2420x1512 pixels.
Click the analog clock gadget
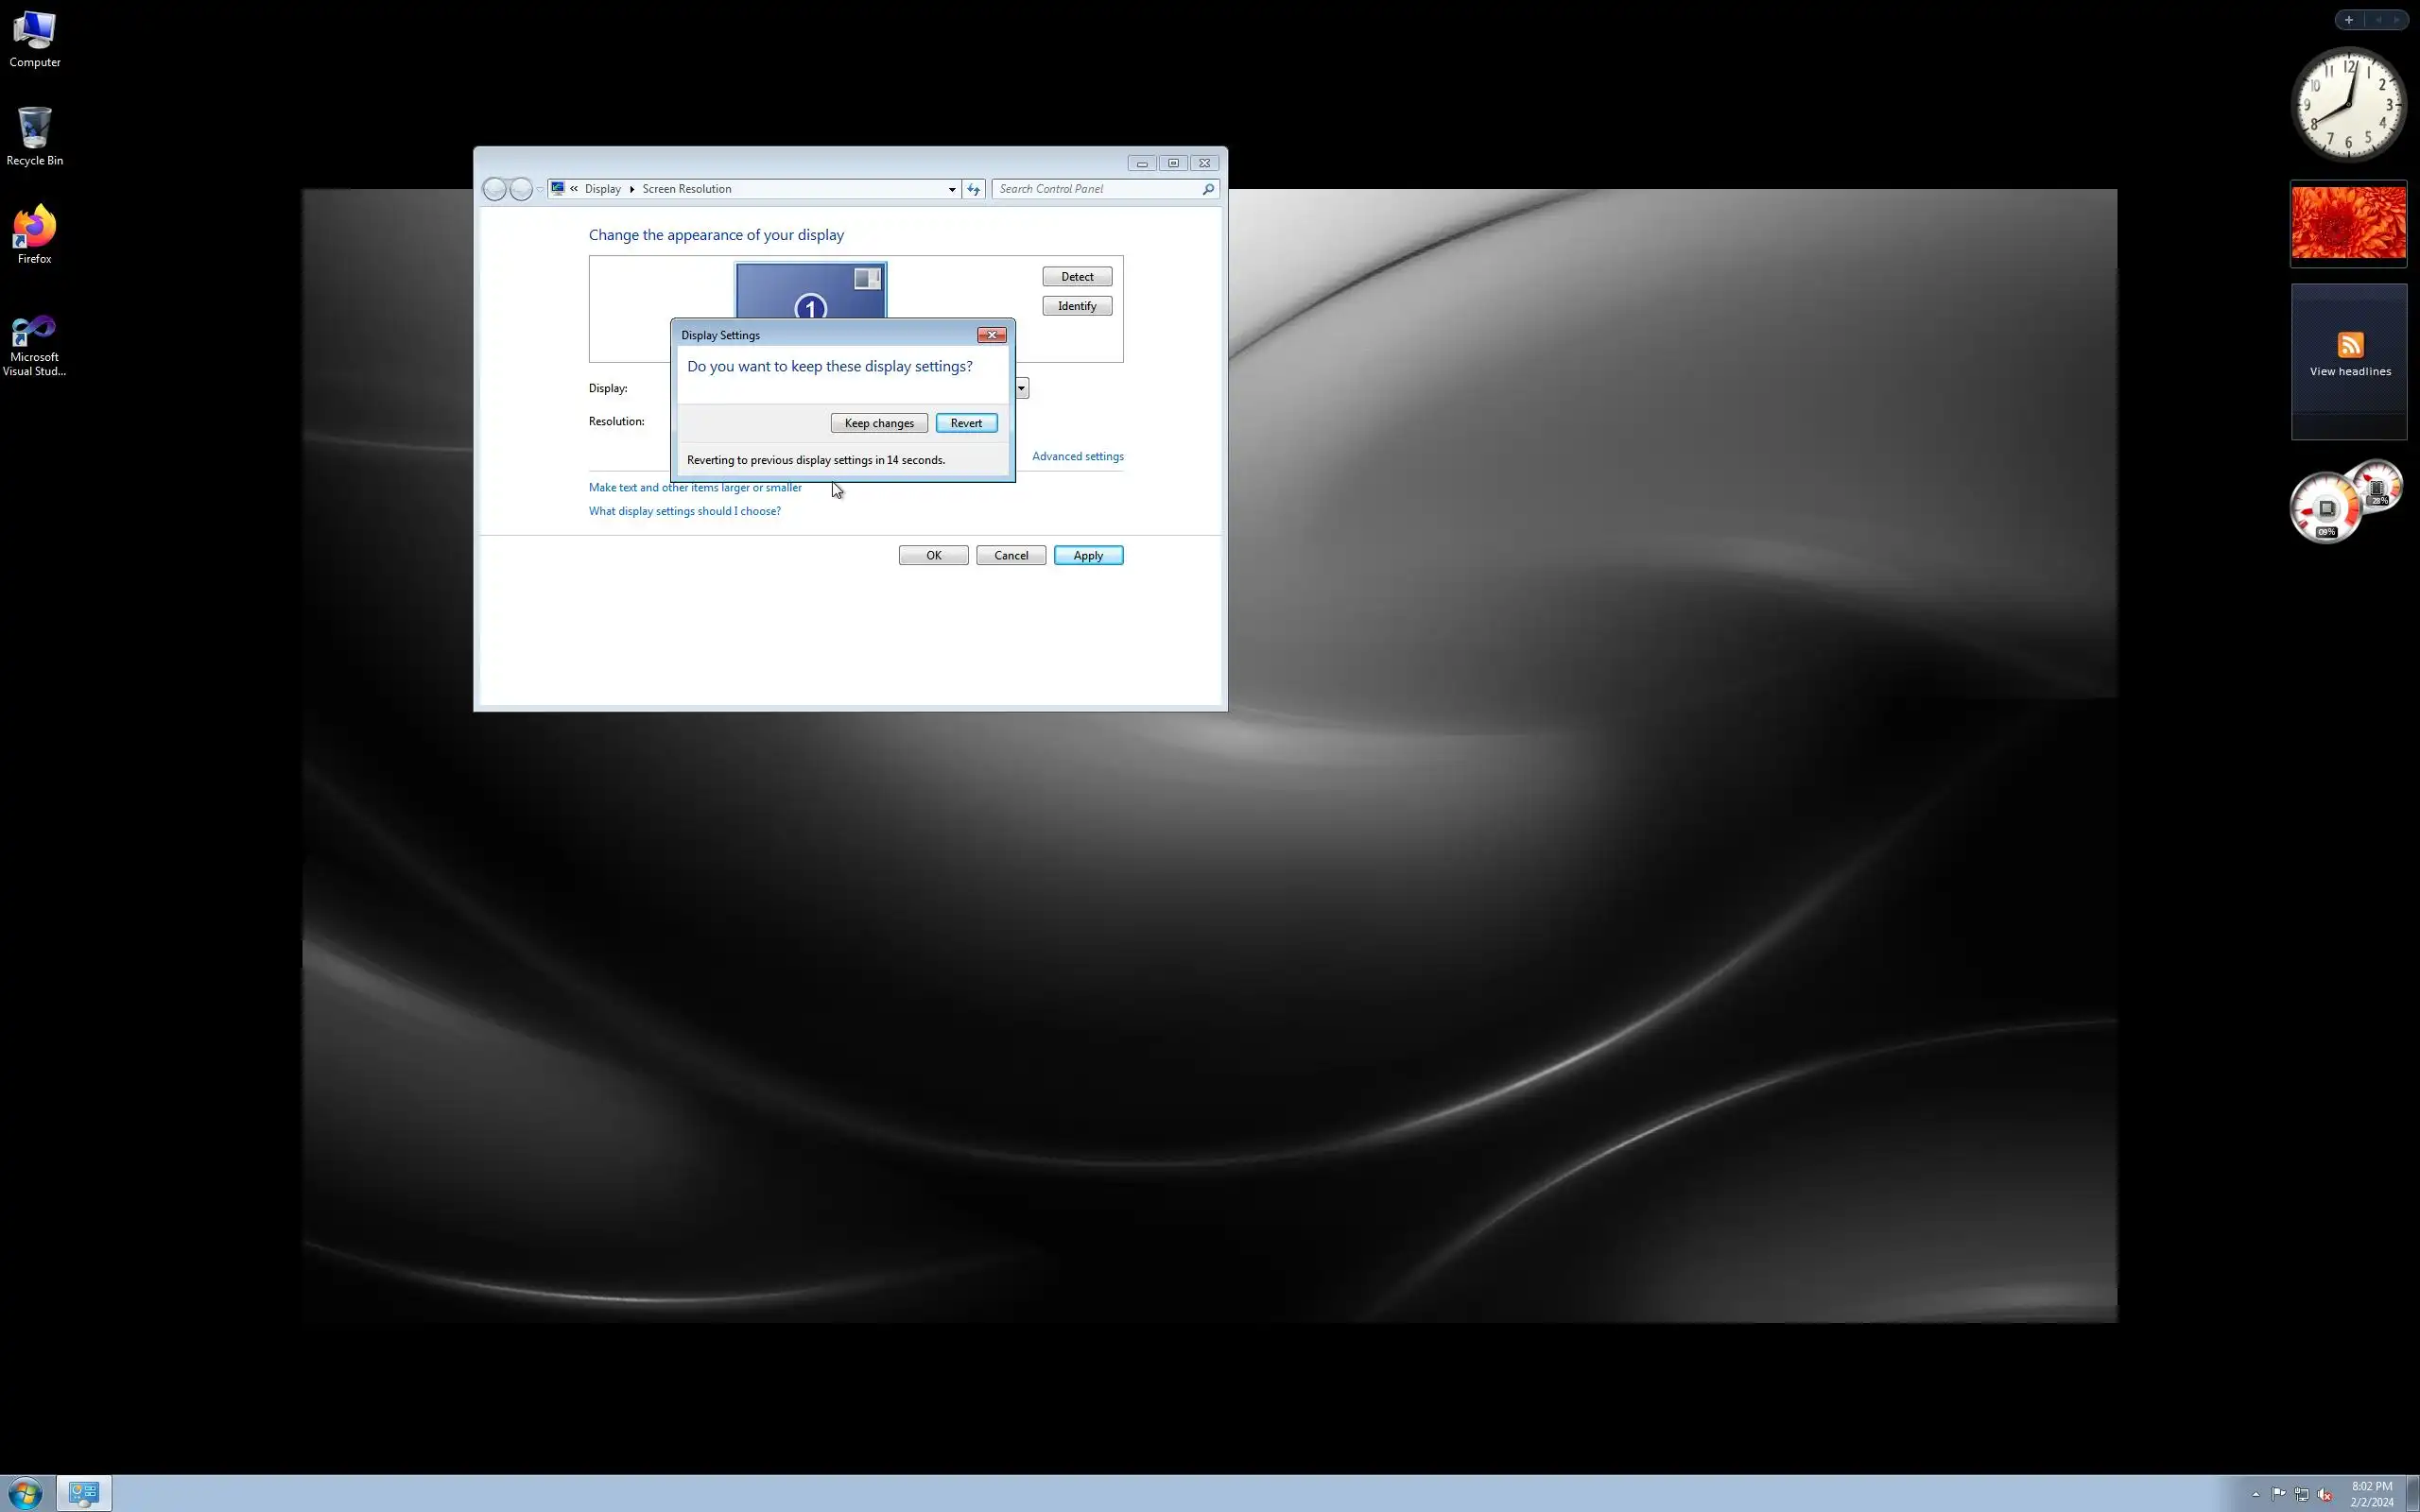(2347, 104)
